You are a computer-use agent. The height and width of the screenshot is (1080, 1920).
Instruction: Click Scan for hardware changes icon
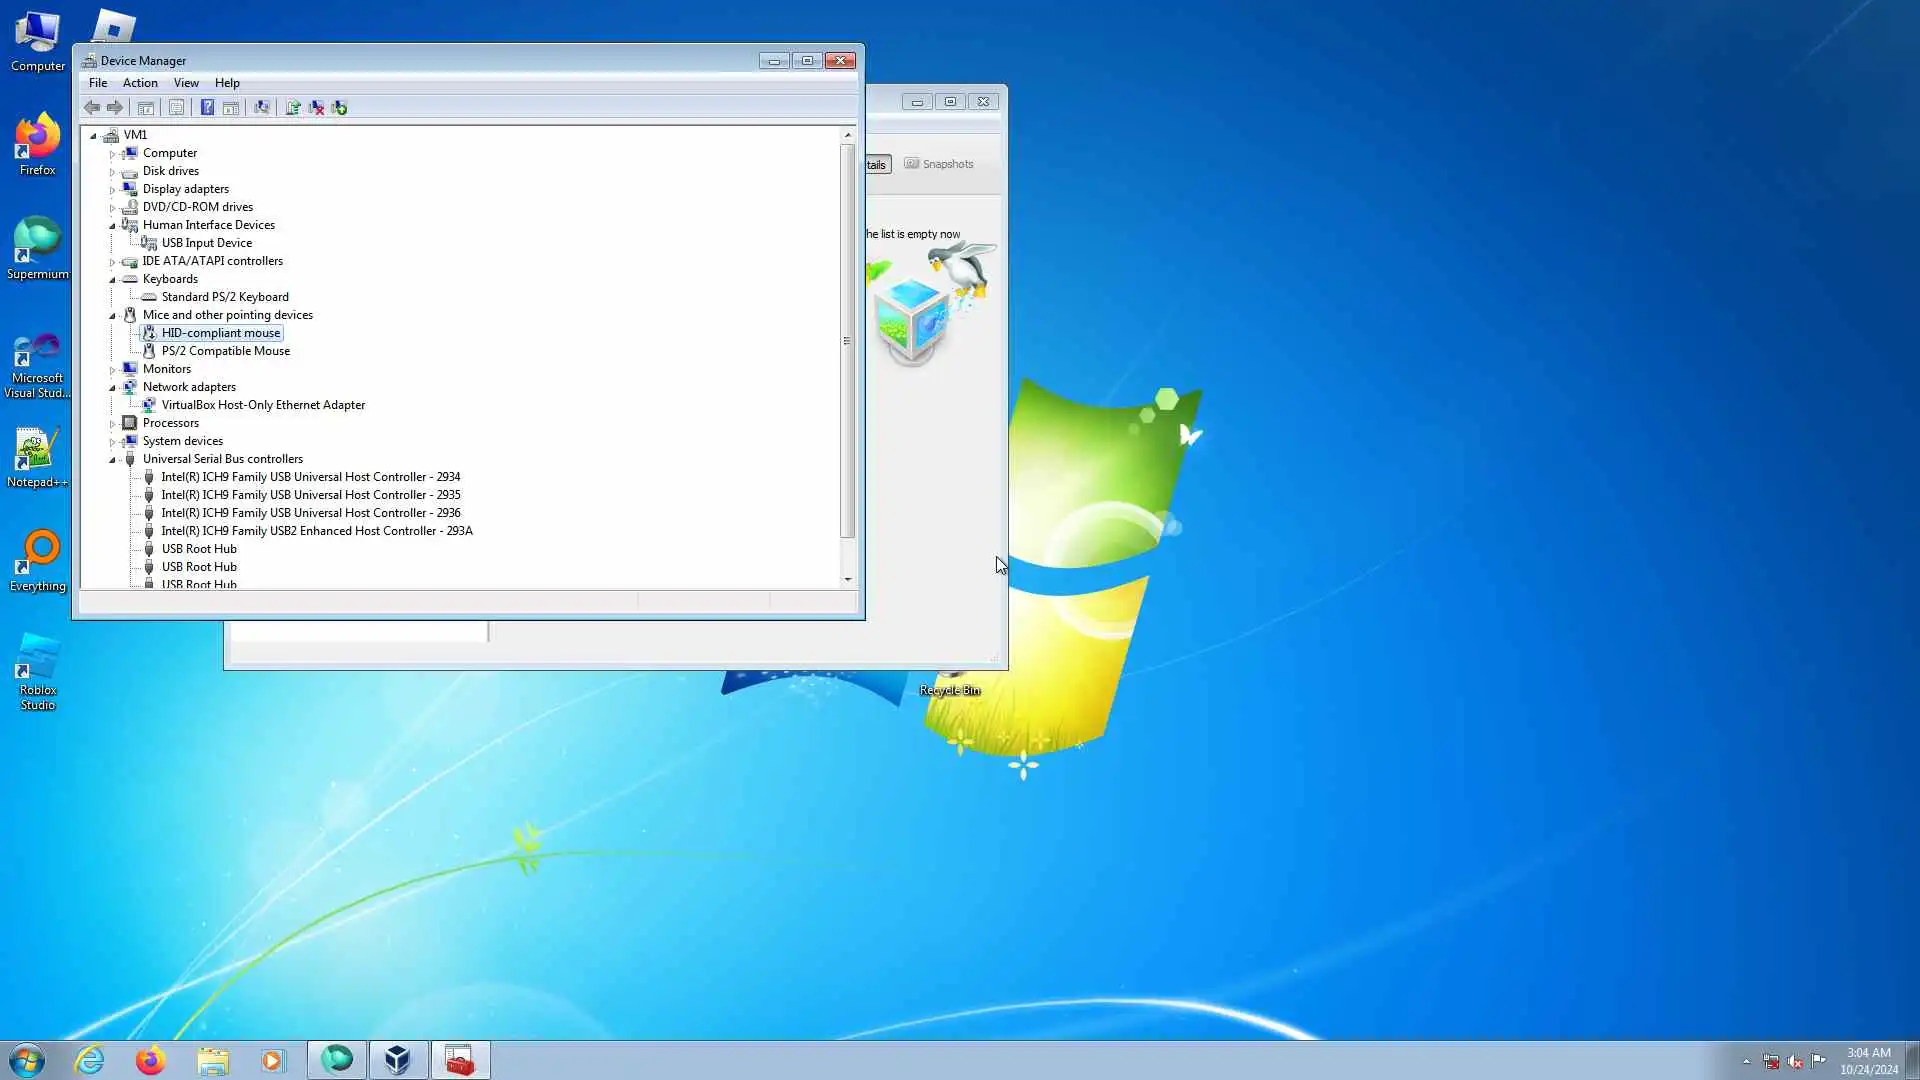tap(262, 108)
